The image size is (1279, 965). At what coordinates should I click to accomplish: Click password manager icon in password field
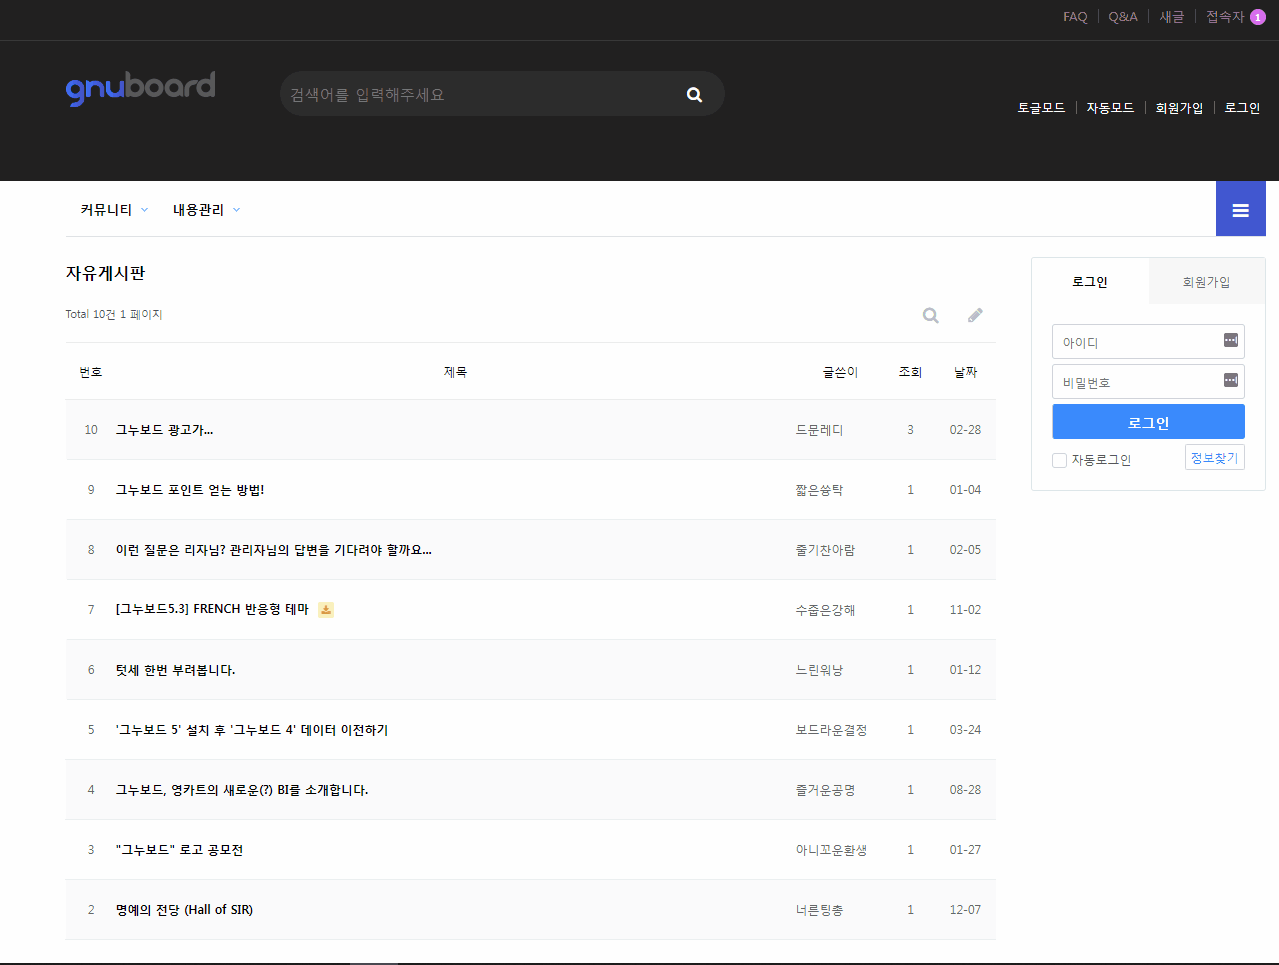[1230, 381]
